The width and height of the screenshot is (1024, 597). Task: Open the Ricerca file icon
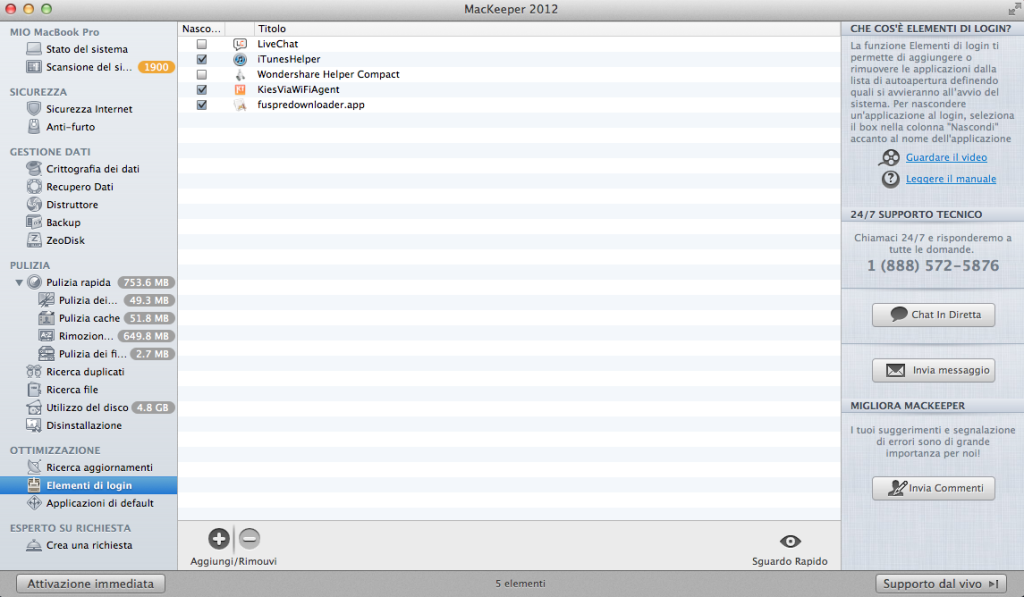34,389
